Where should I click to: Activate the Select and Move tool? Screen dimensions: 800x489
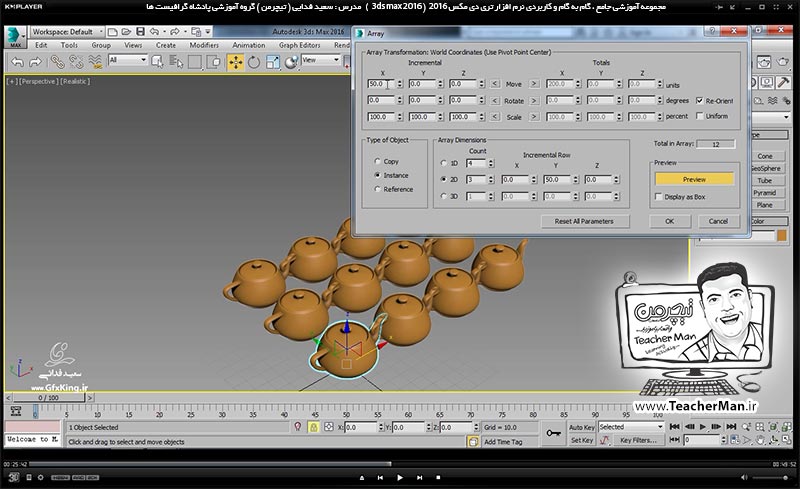pyautogui.click(x=235, y=63)
